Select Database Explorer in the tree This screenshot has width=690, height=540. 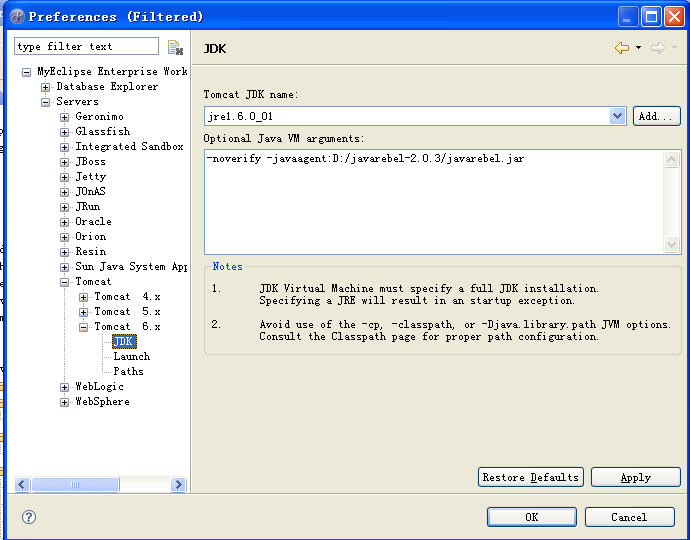[107, 86]
